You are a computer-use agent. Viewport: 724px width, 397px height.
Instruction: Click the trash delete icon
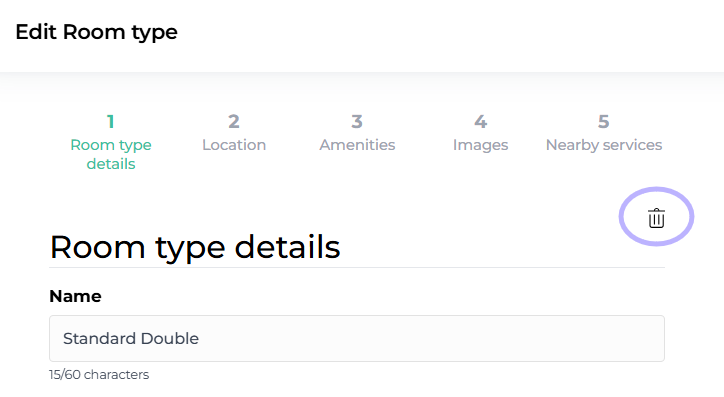(x=656, y=218)
